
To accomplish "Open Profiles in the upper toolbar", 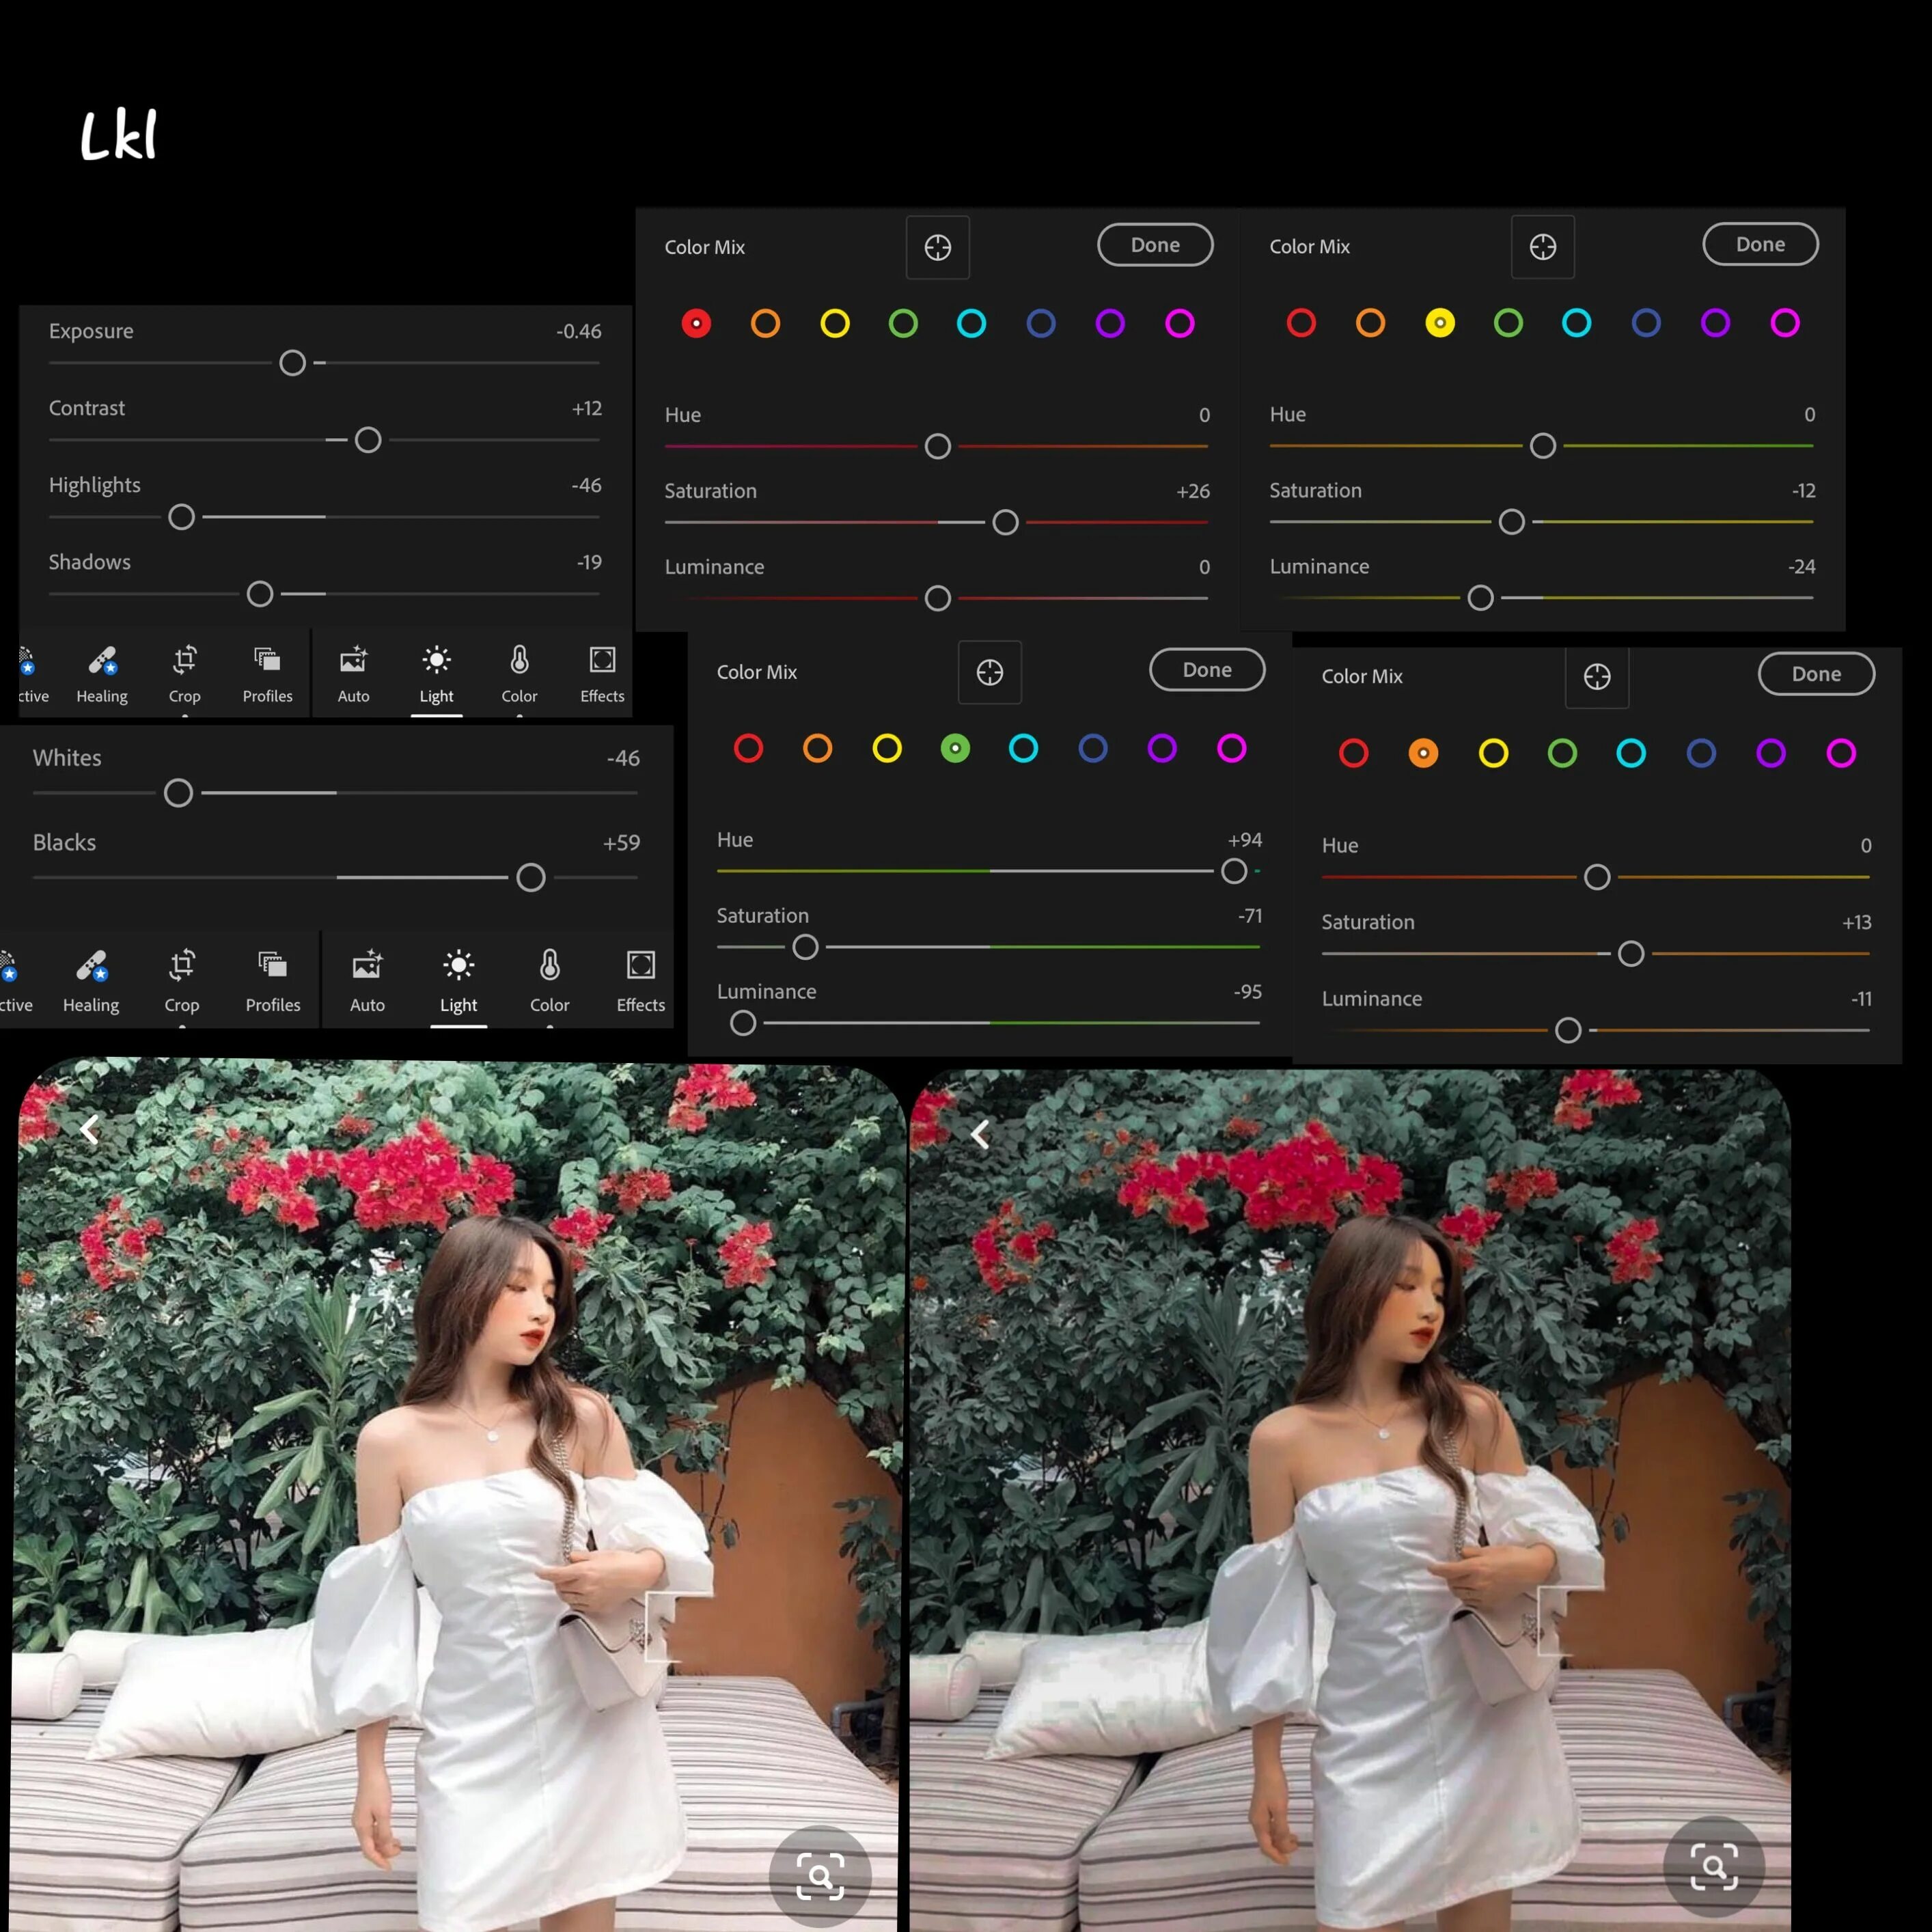I will [267, 673].
